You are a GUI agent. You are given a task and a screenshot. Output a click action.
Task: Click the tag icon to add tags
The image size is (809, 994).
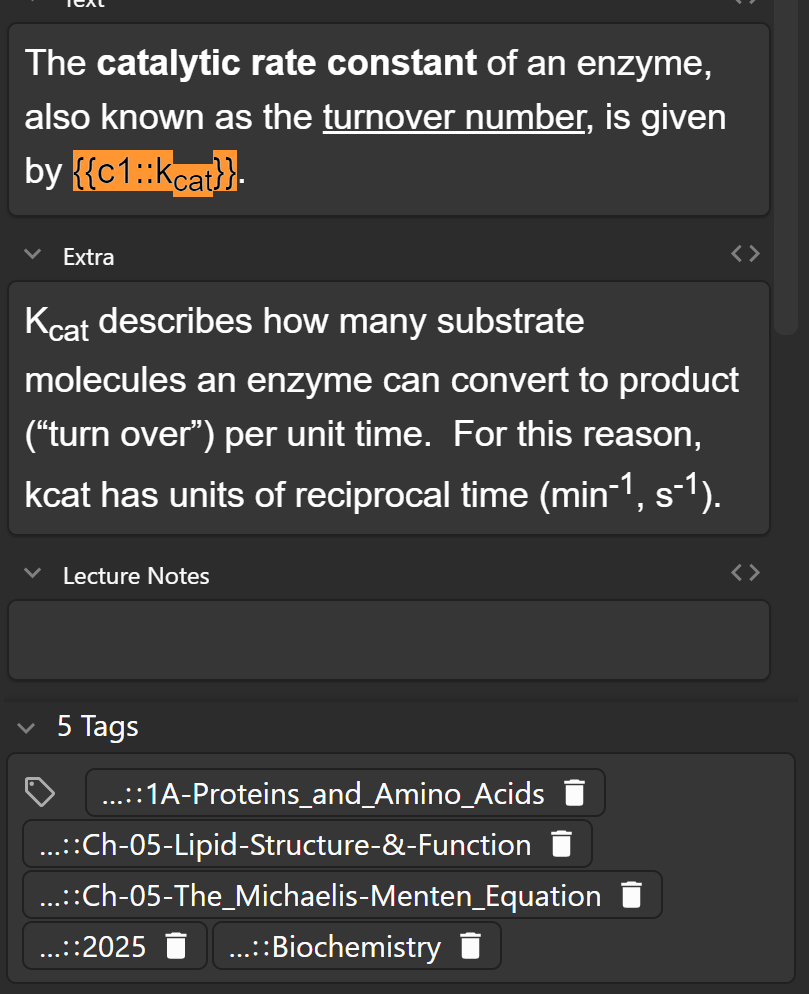click(x=40, y=793)
